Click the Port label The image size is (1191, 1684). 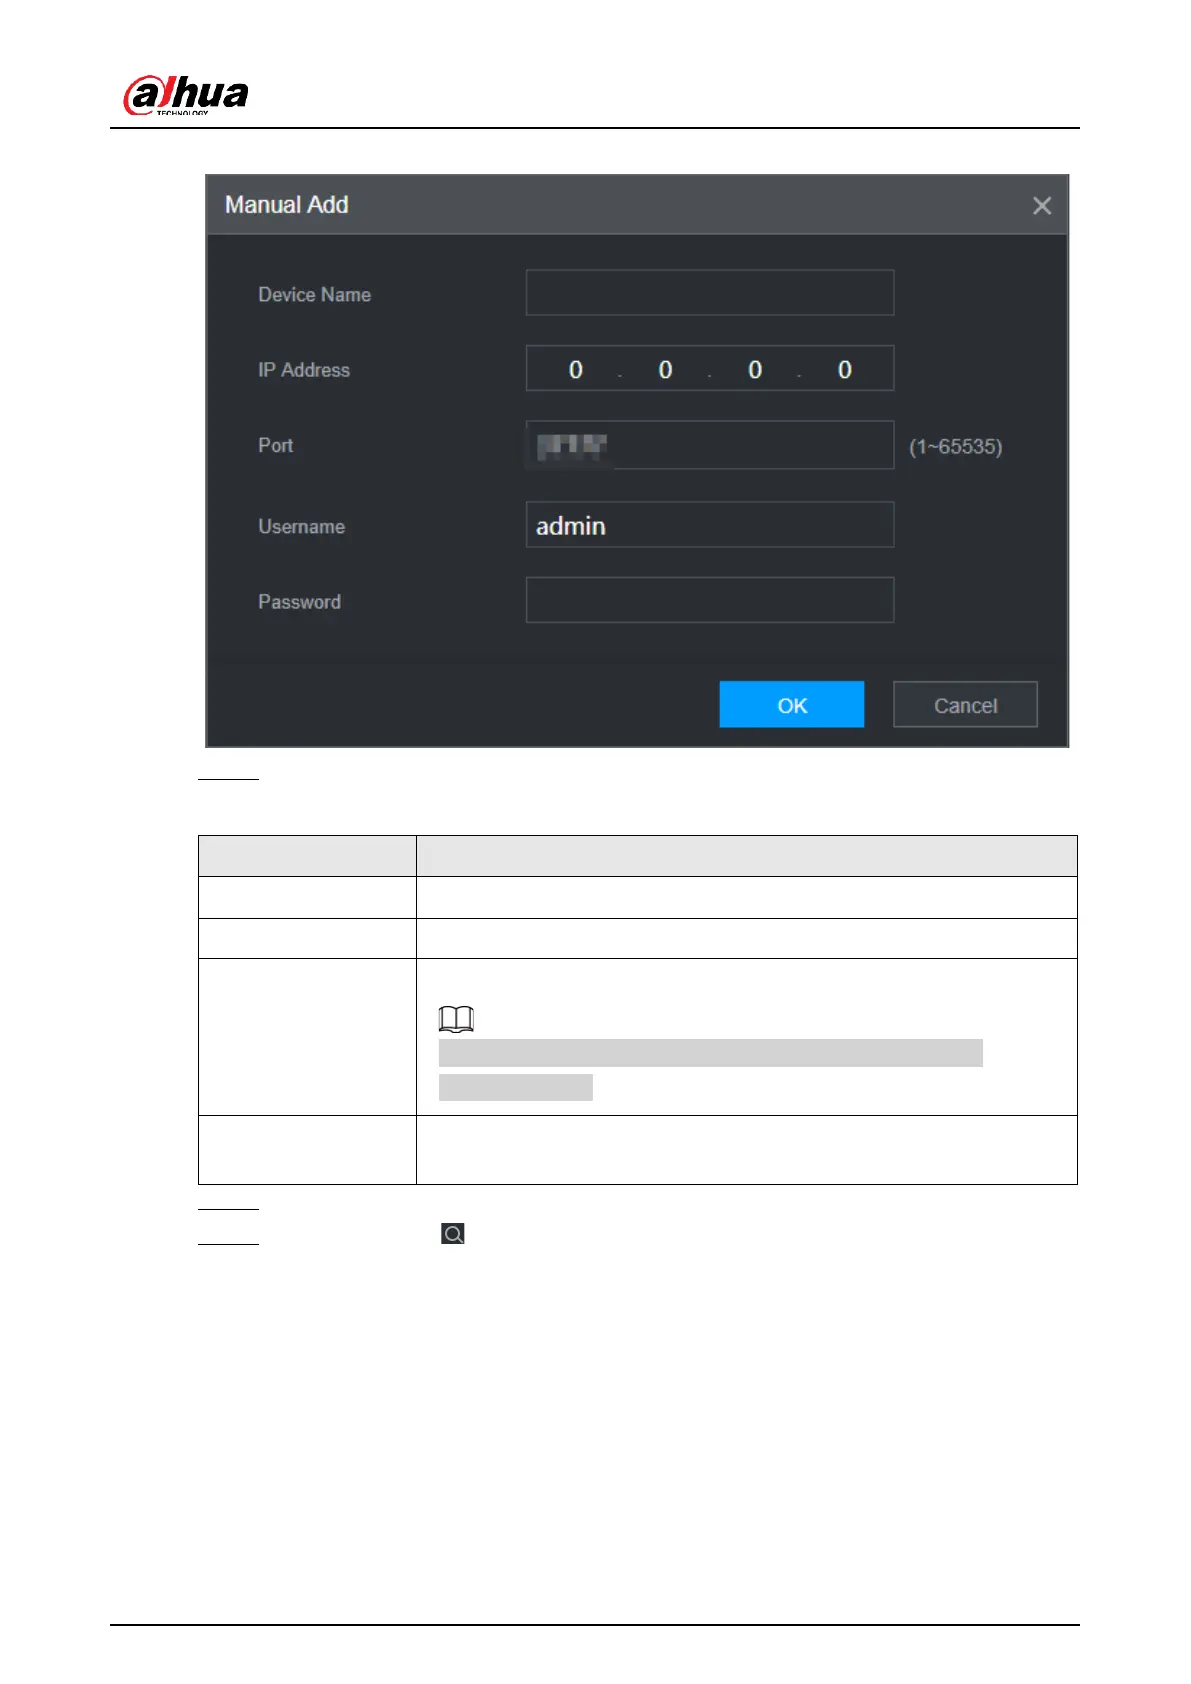point(276,446)
